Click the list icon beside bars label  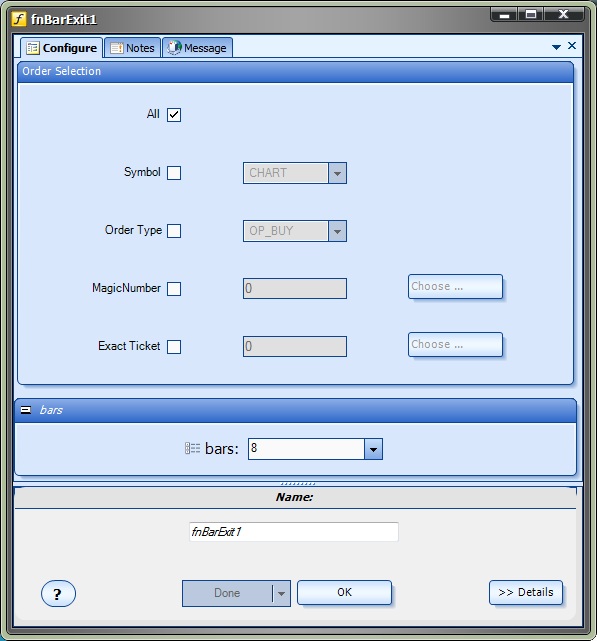pos(192,448)
